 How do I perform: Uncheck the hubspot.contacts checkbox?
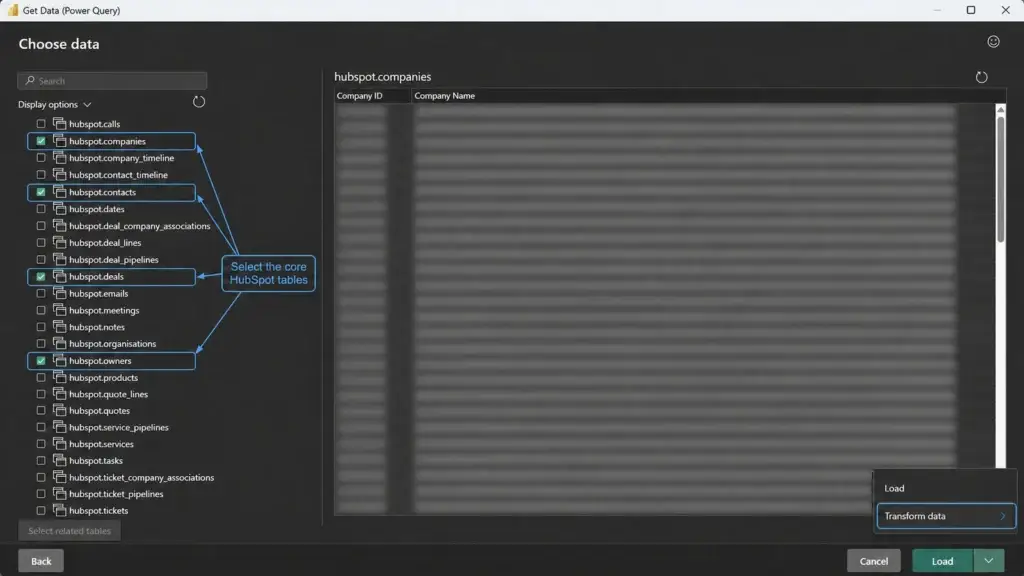(41, 192)
